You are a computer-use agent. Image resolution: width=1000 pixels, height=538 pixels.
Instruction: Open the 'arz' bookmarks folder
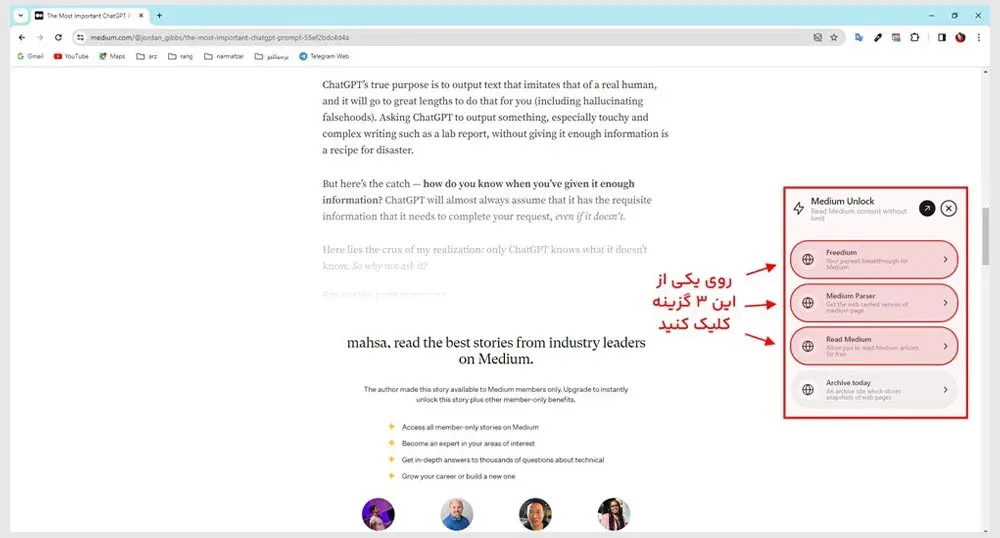pos(147,56)
